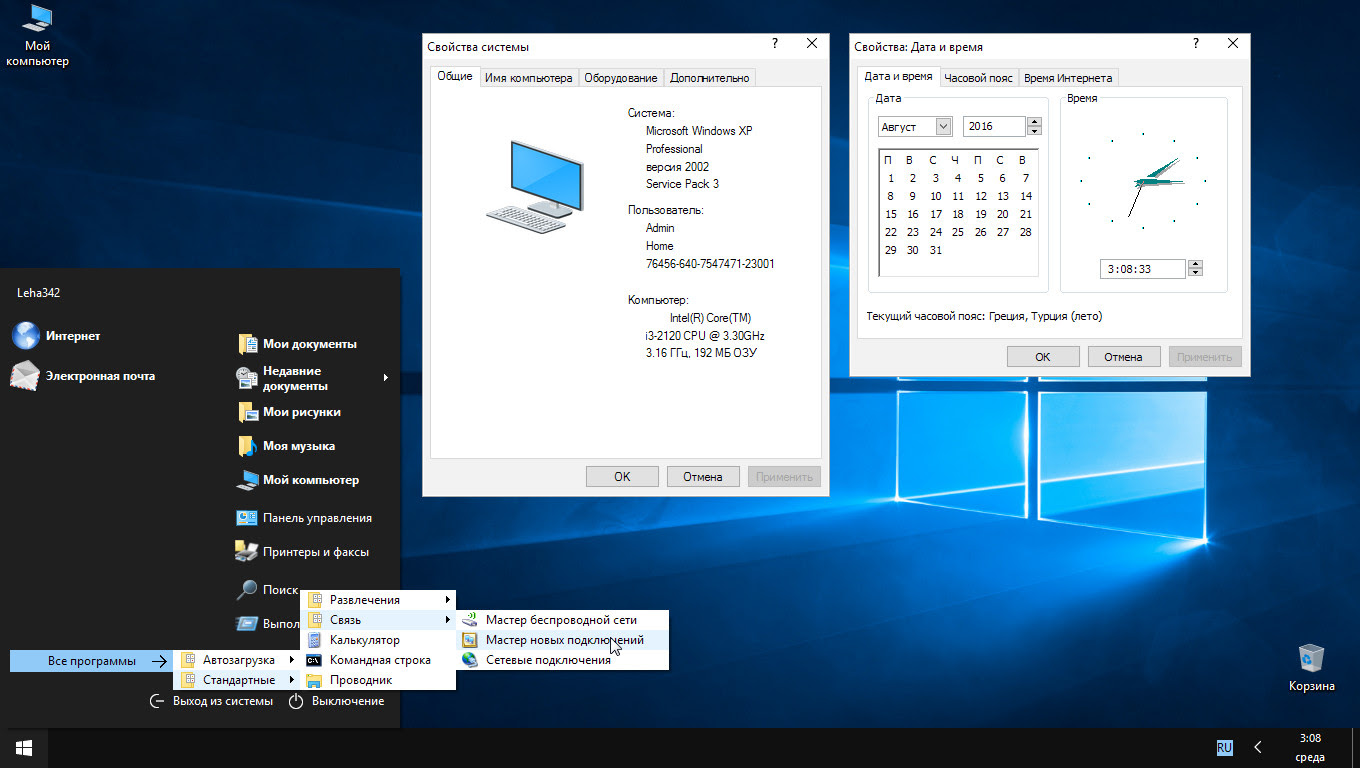Click the Калькулятор icon in submenu
Image resolution: width=1360 pixels, height=768 pixels.
click(x=314, y=640)
